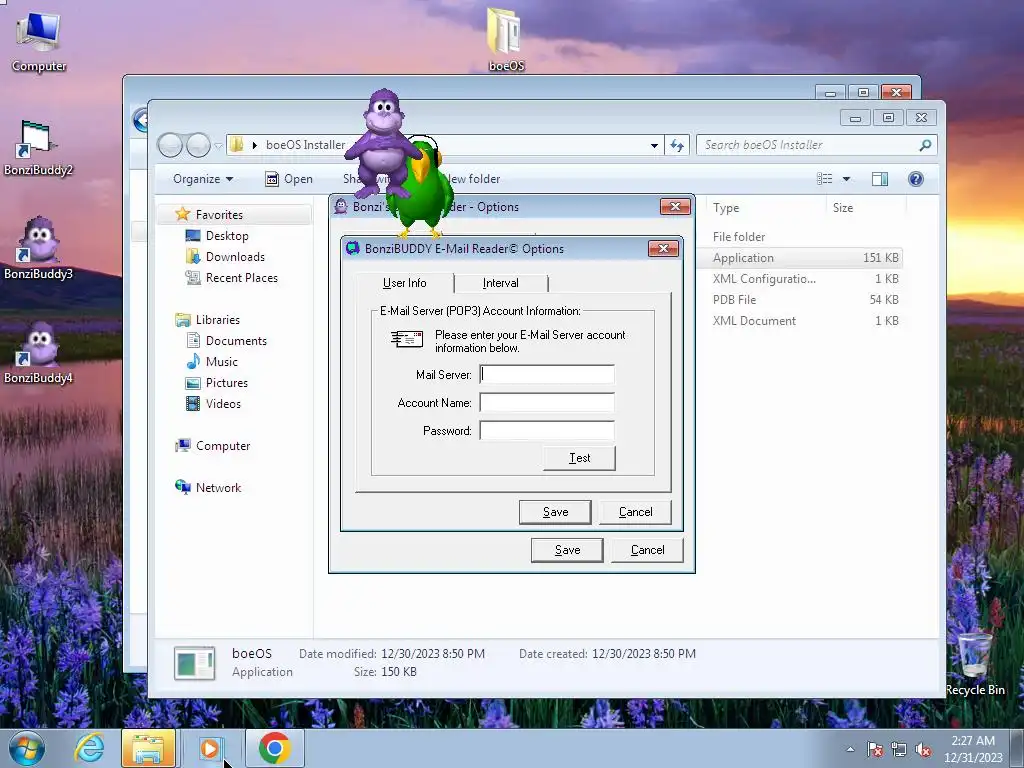Image resolution: width=1024 pixels, height=768 pixels.
Task: Click the Open toolbar button
Action: pyautogui.click(x=289, y=179)
